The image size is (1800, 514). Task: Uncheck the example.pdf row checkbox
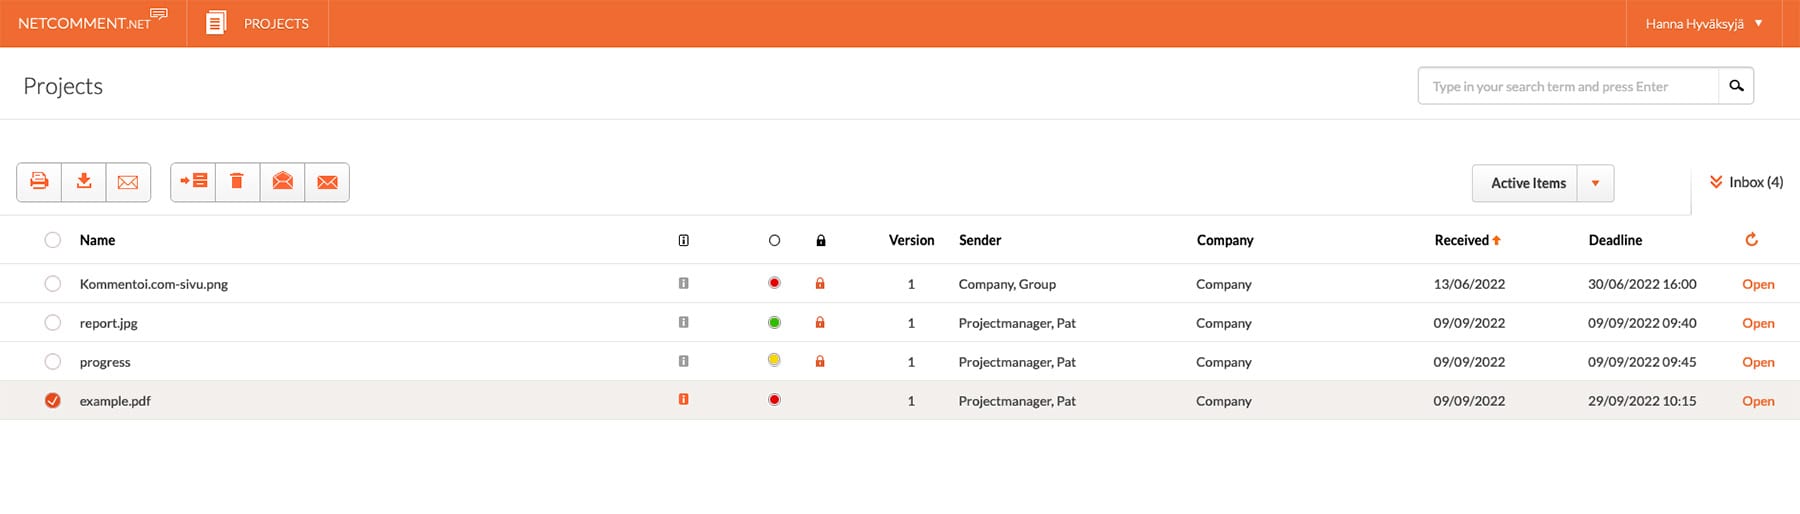click(53, 401)
